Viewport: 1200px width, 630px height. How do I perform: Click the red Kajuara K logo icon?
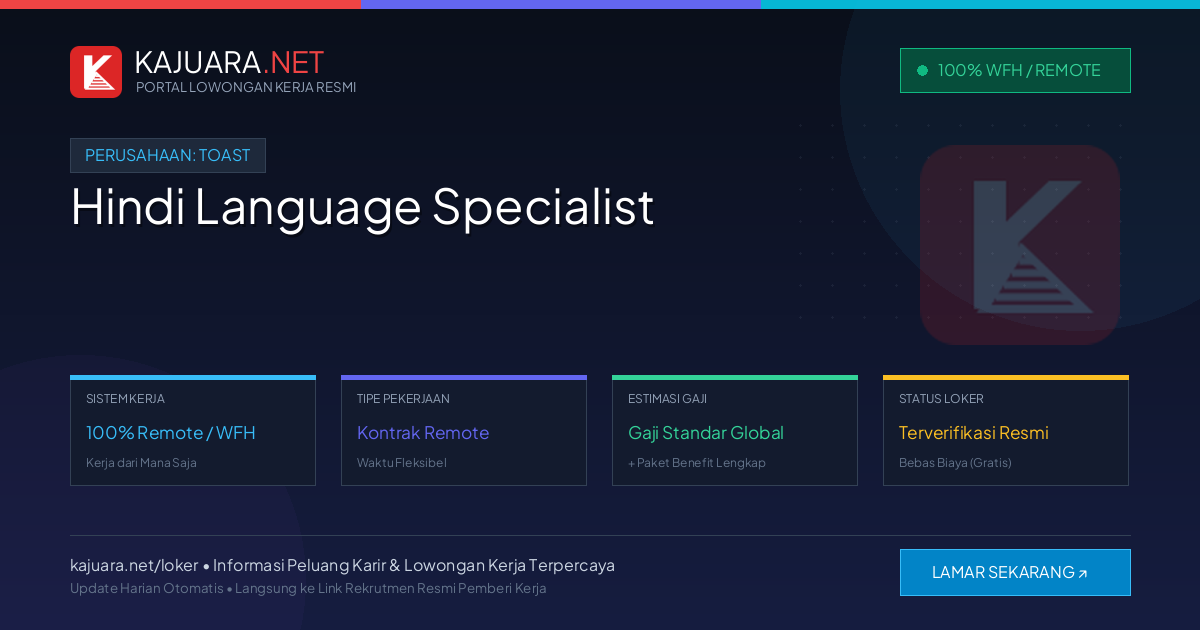[96, 72]
